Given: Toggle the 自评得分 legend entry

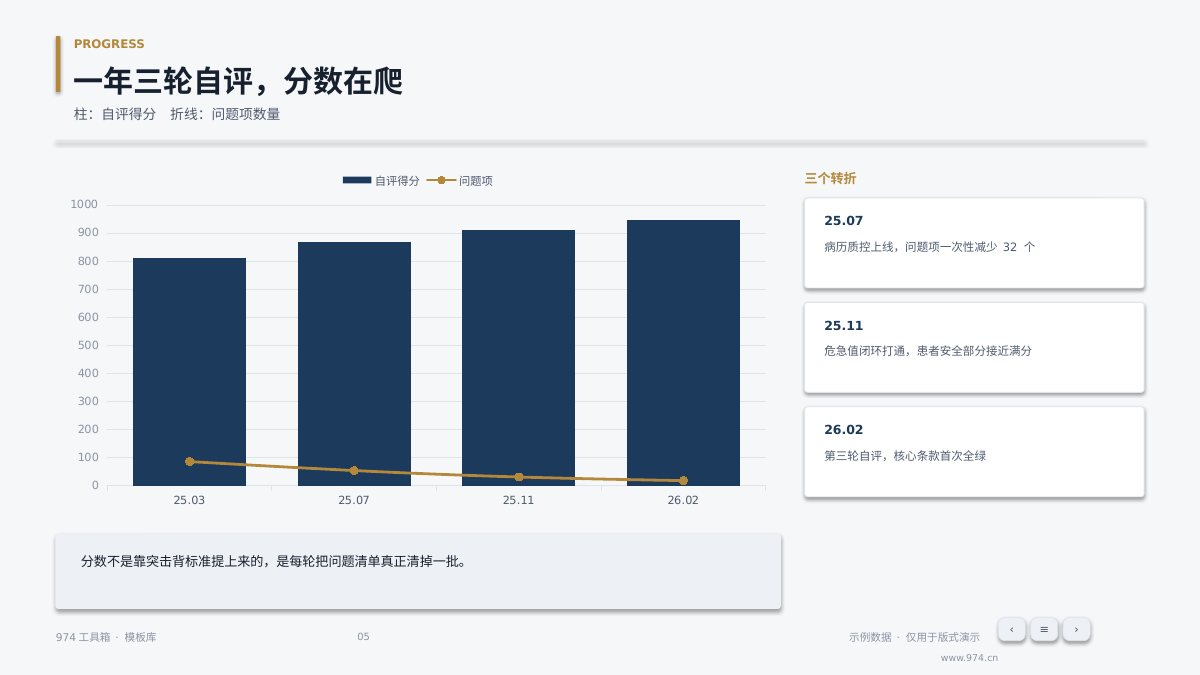Looking at the screenshot, I should pos(381,181).
